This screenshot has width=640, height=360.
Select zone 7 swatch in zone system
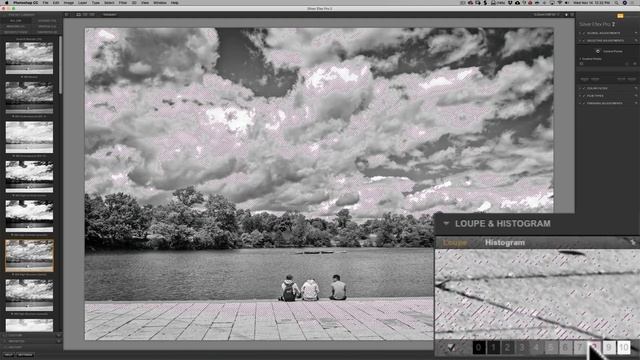580,347
